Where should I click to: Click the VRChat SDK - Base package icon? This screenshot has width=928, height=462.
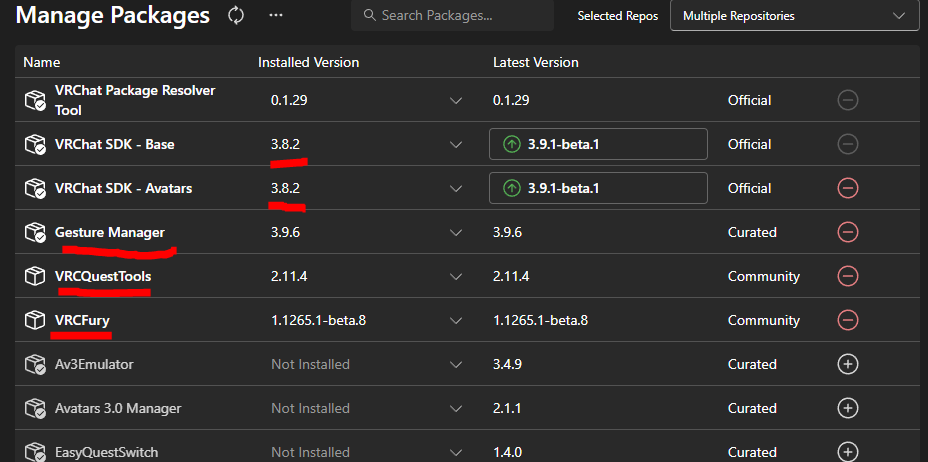[x=35, y=144]
